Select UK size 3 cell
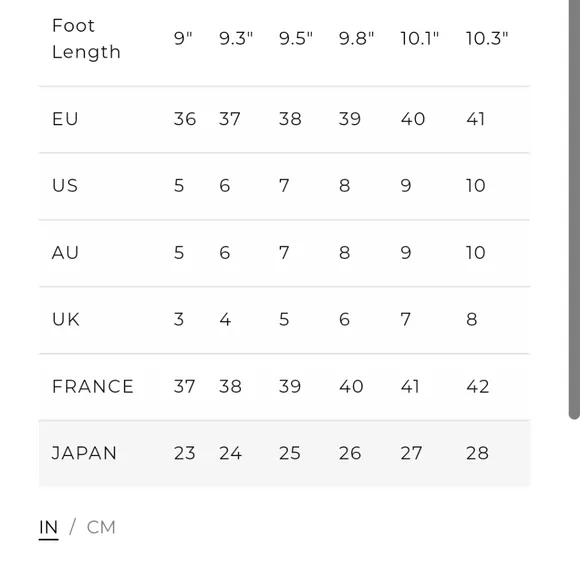 pos(179,319)
